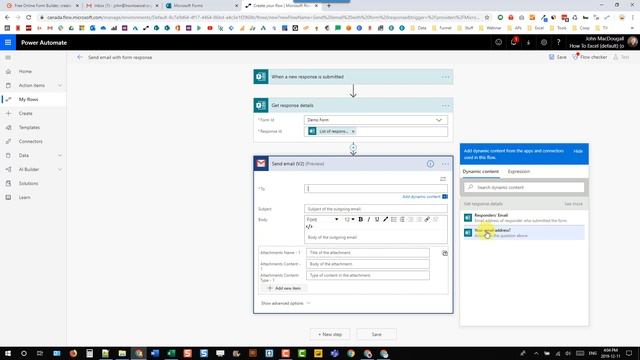640x360 pixels.
Task: Toggle bold formatting in body editor
Action: (360, 220)
